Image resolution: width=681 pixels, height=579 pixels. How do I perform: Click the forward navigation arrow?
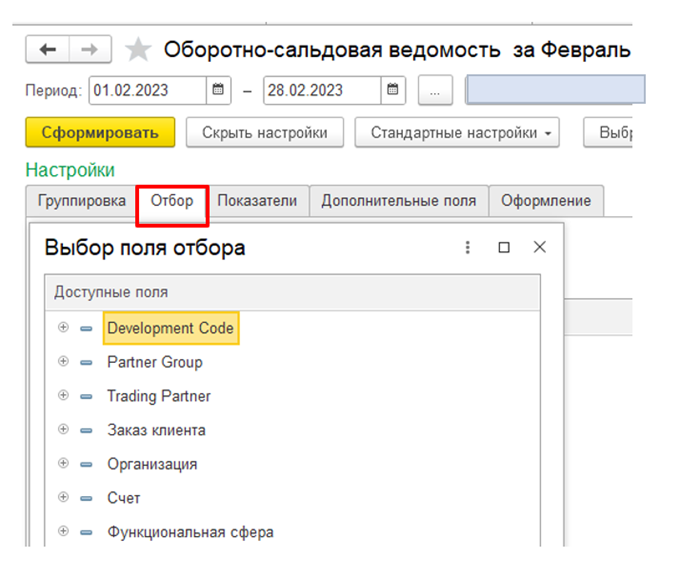pyautogui.click(x=90, y=50)
